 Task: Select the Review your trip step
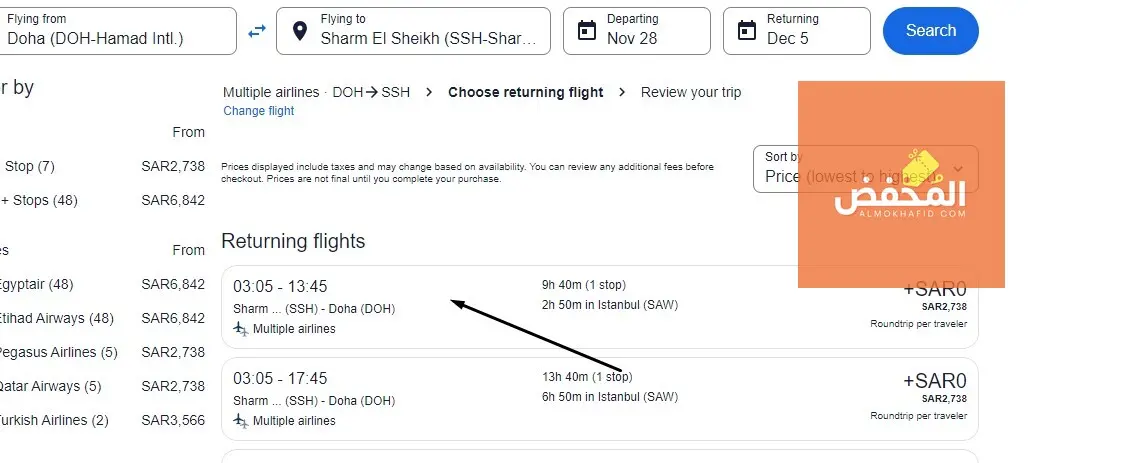pos(691,92)
